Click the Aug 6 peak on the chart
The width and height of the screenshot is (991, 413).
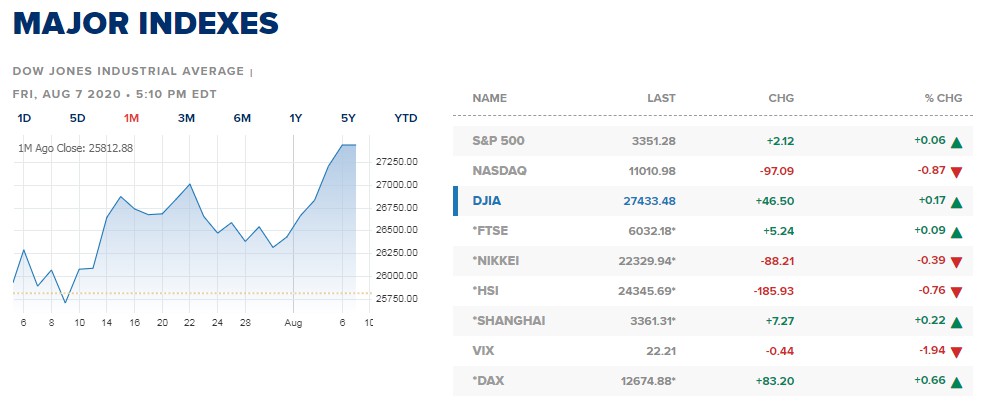(343, 145)
